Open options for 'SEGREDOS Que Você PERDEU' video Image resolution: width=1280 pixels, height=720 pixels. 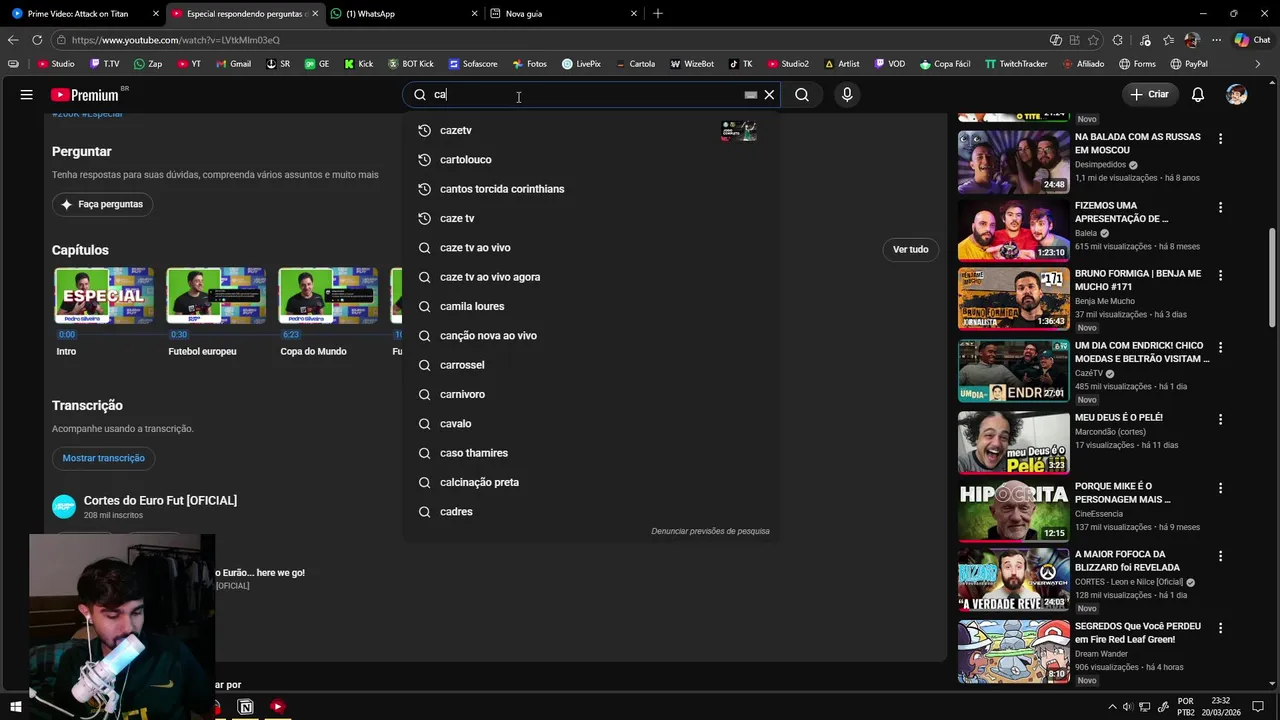pos(1220,628)
